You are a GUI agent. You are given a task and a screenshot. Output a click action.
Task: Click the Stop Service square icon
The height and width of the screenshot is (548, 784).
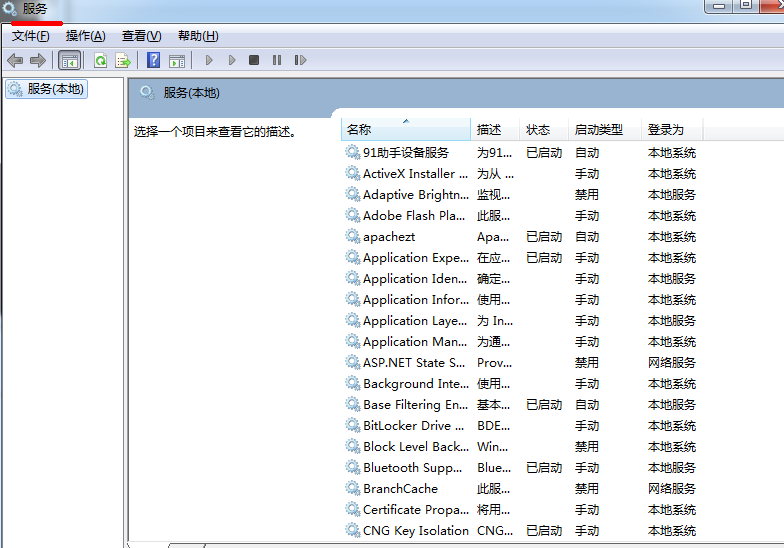click(254, 60)
